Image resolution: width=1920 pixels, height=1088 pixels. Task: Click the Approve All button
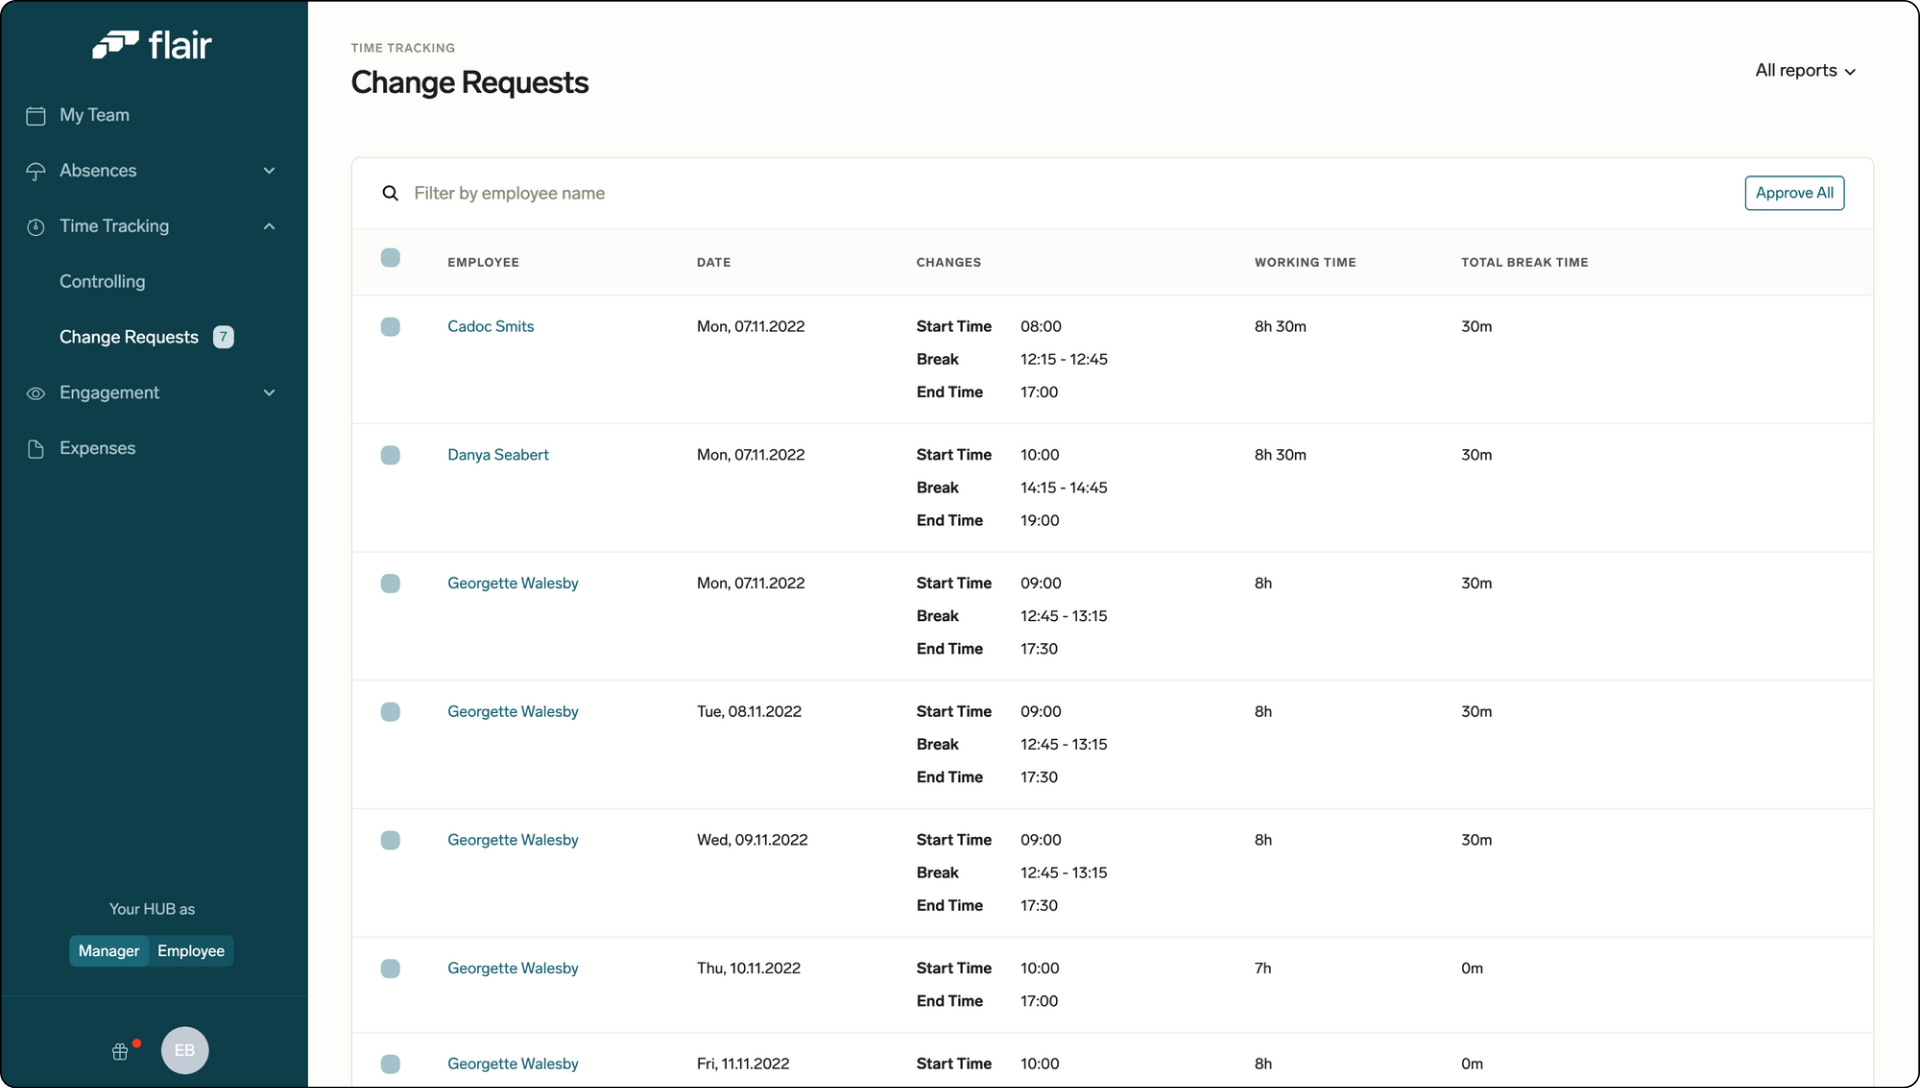(x=1794, y=192)
